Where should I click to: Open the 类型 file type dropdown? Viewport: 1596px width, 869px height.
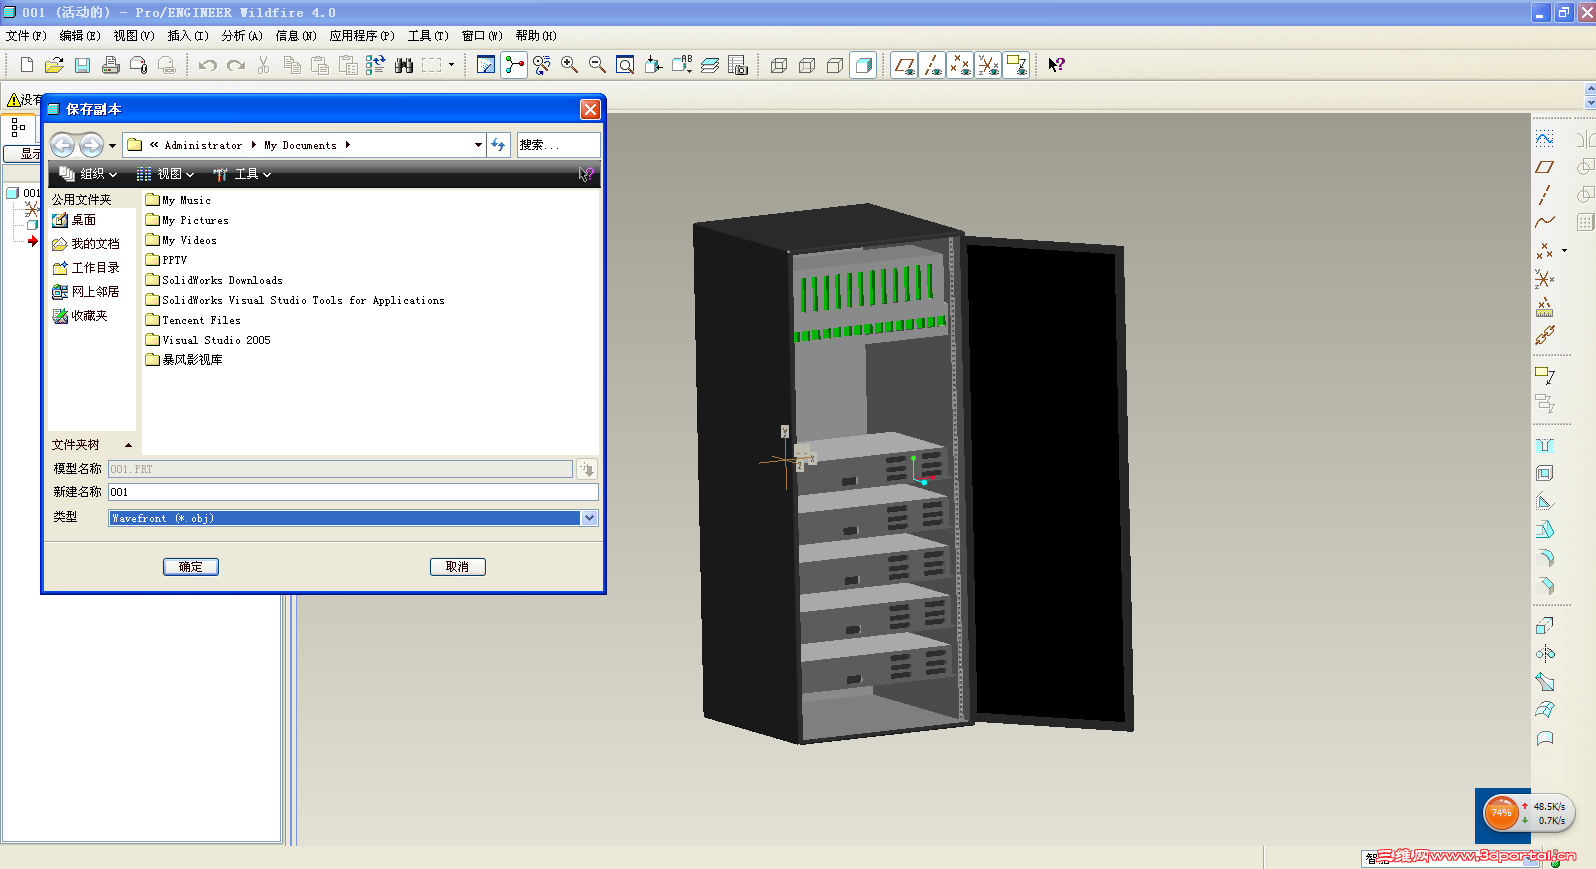point(590,518)
